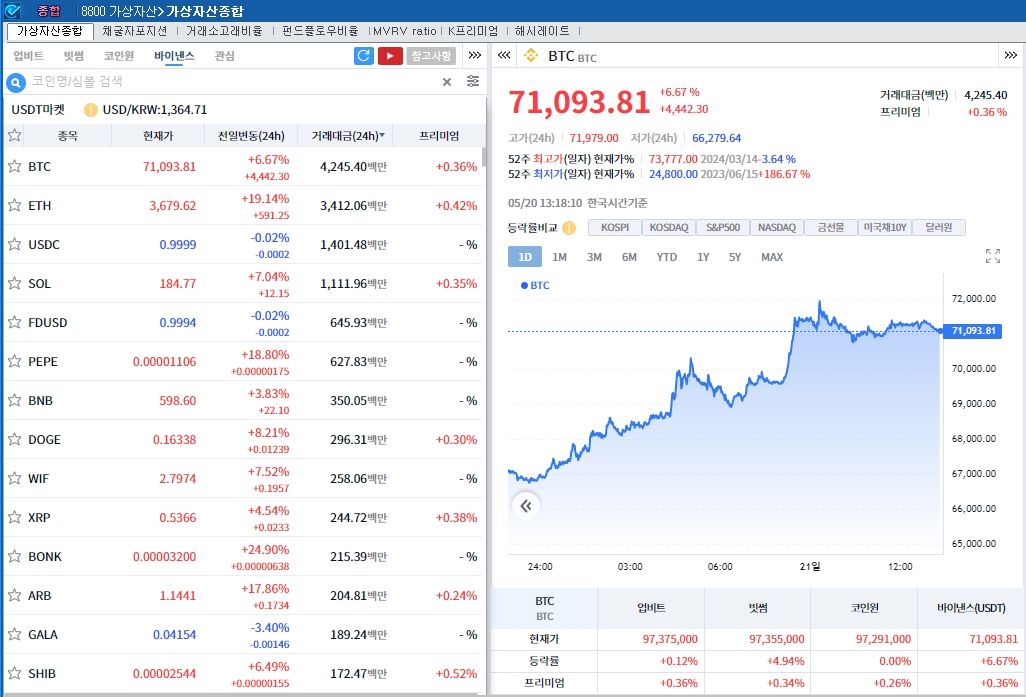This screenshot has width=1026, height=697.
Task: Open the K프리미엄 tab
Action: click(x=473, y=31)
